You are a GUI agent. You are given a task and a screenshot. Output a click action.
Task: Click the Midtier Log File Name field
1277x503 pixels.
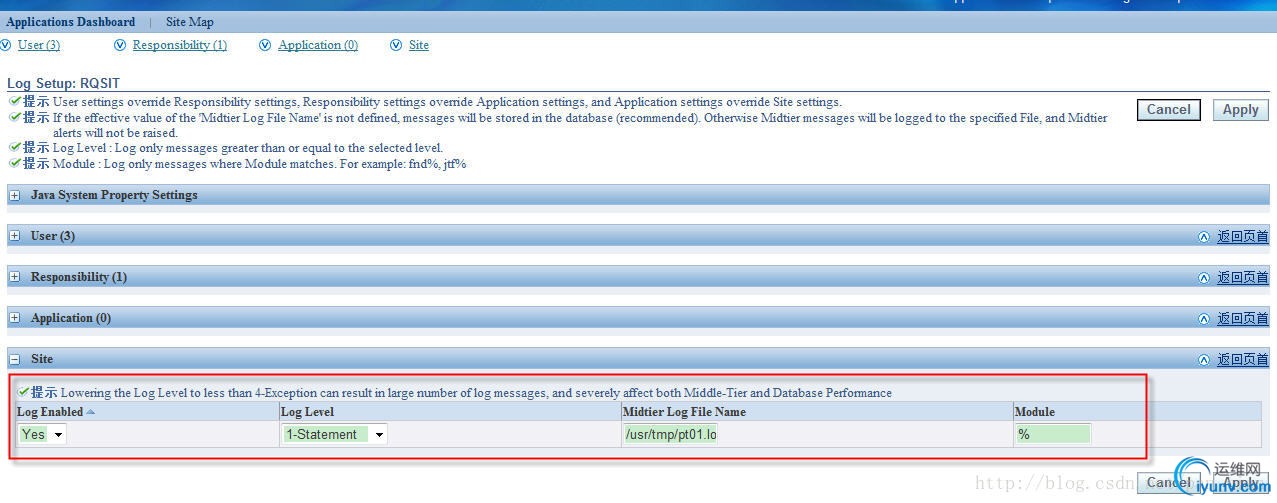click(x=670, y=434)
